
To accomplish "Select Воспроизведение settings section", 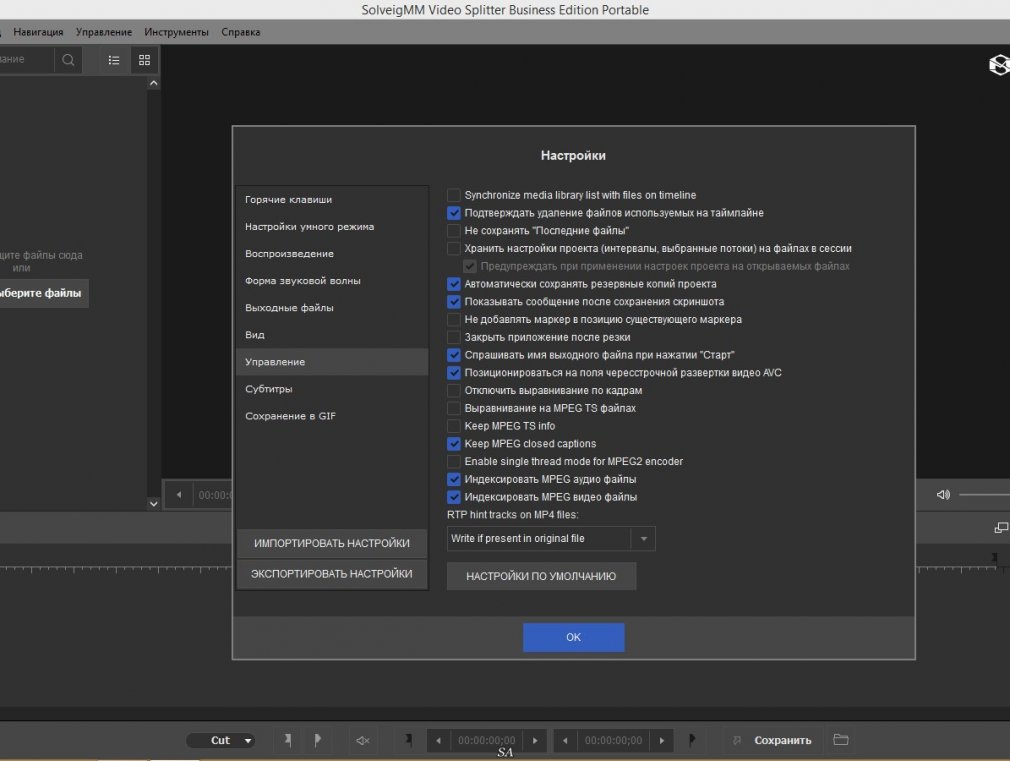I will point(332,254).
